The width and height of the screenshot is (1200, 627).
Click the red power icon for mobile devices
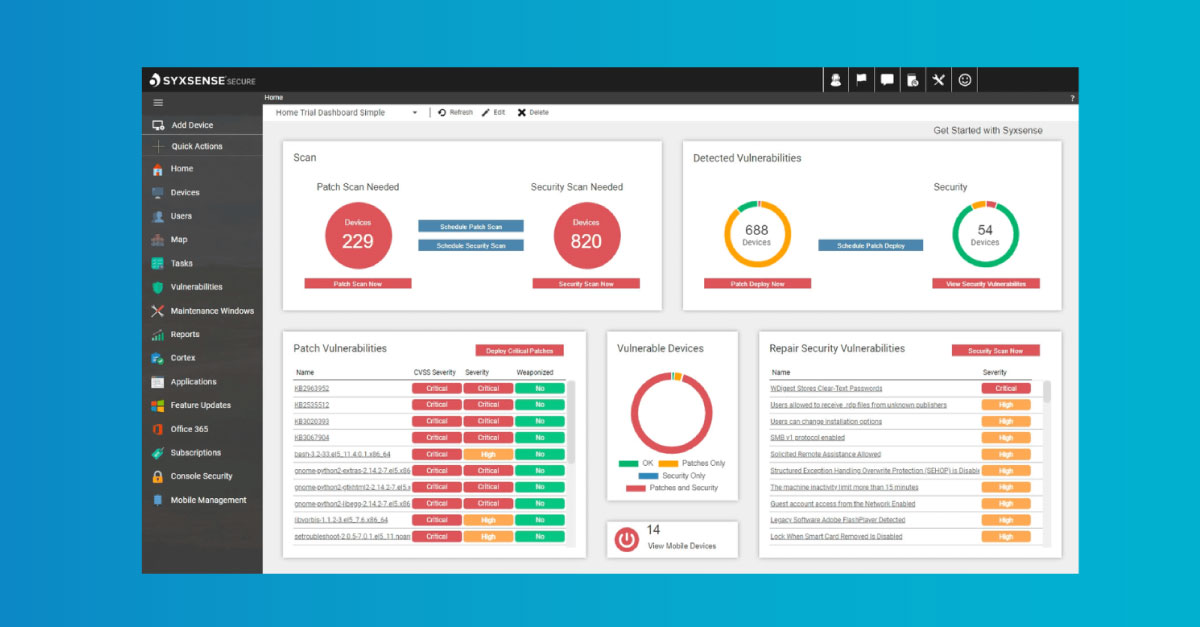pos(627,539)
